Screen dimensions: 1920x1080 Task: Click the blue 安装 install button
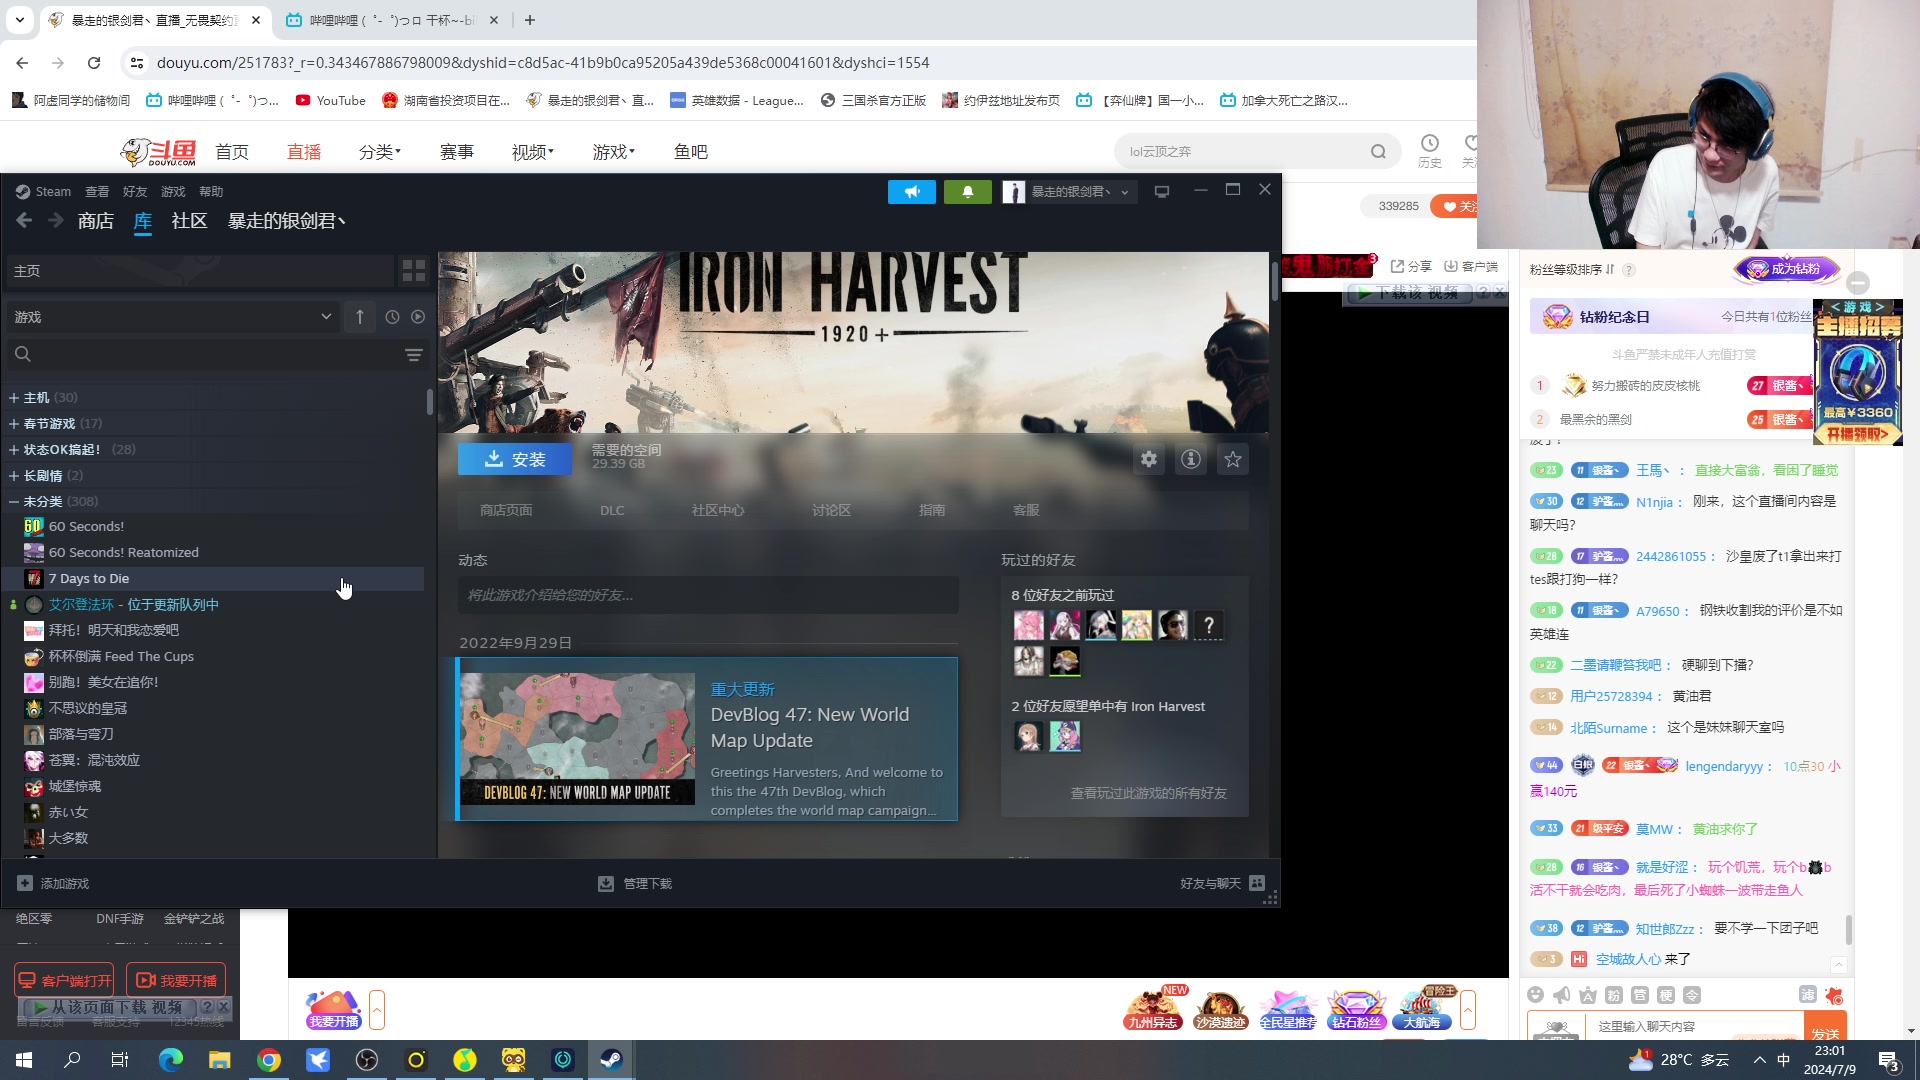(x=515, y=459)
